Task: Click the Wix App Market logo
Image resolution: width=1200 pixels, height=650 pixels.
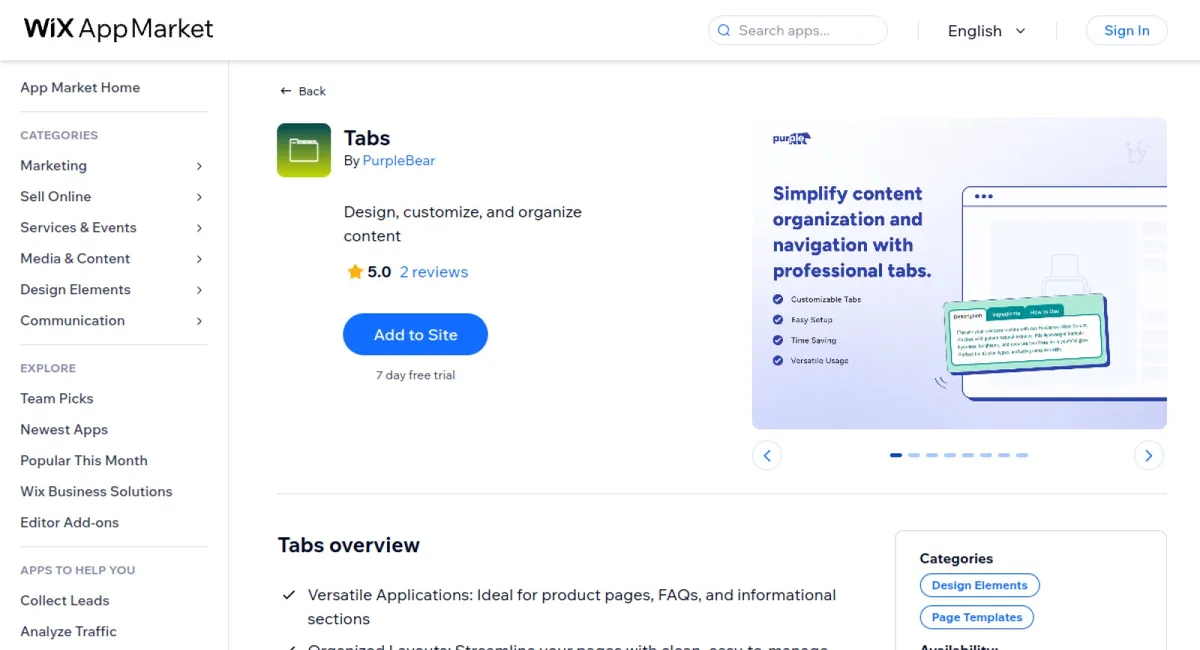Action: [x=119, y=29]
